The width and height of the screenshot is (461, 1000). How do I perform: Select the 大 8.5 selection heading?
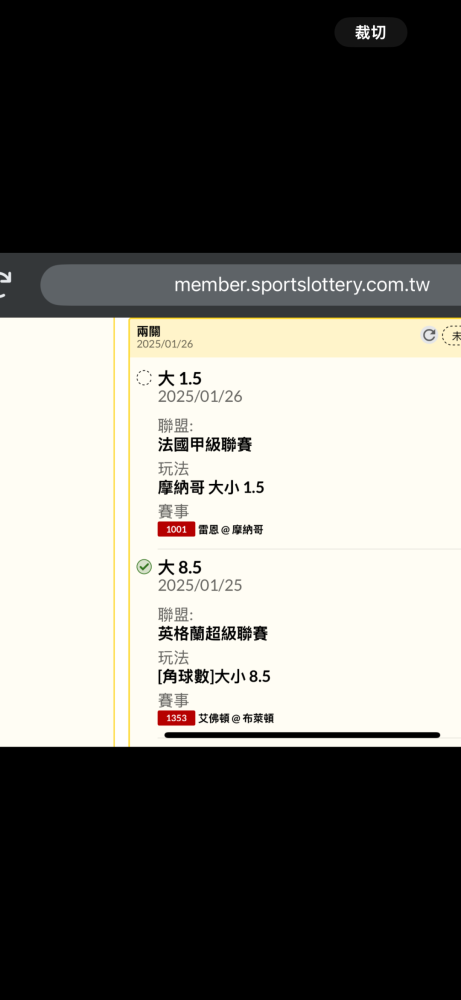coord(180,567)
